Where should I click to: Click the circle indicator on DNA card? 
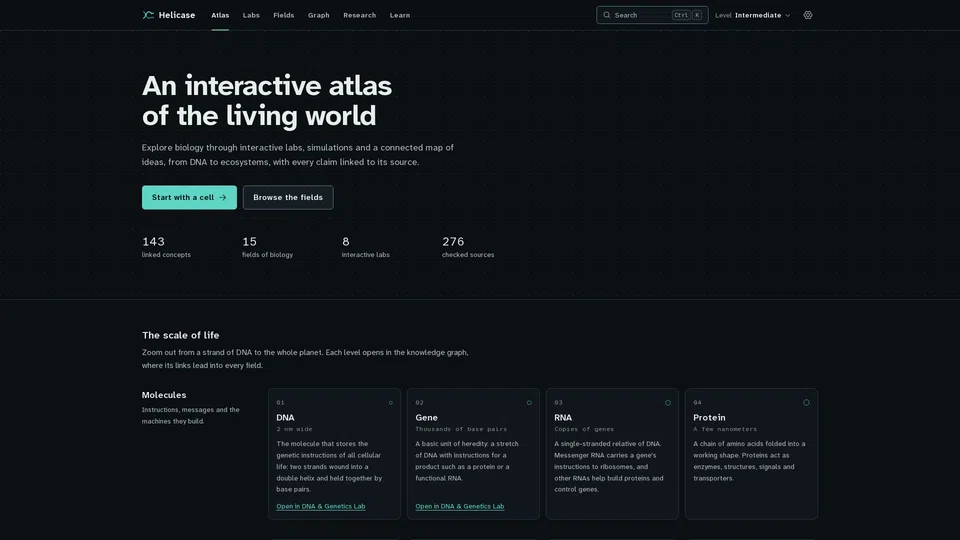(391, 402)
